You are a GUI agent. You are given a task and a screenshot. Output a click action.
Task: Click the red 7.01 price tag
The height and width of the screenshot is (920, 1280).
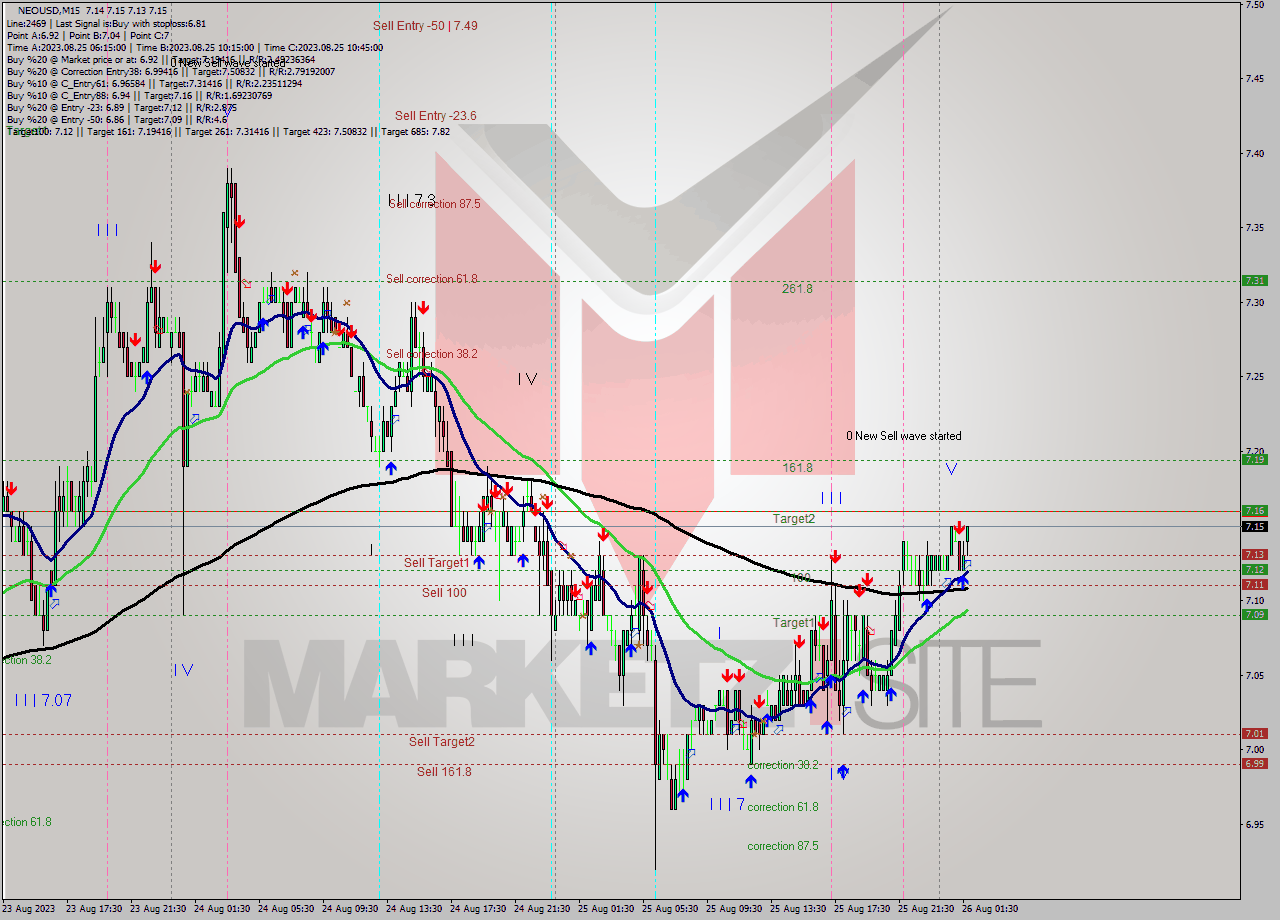[x=1254, y=734]
